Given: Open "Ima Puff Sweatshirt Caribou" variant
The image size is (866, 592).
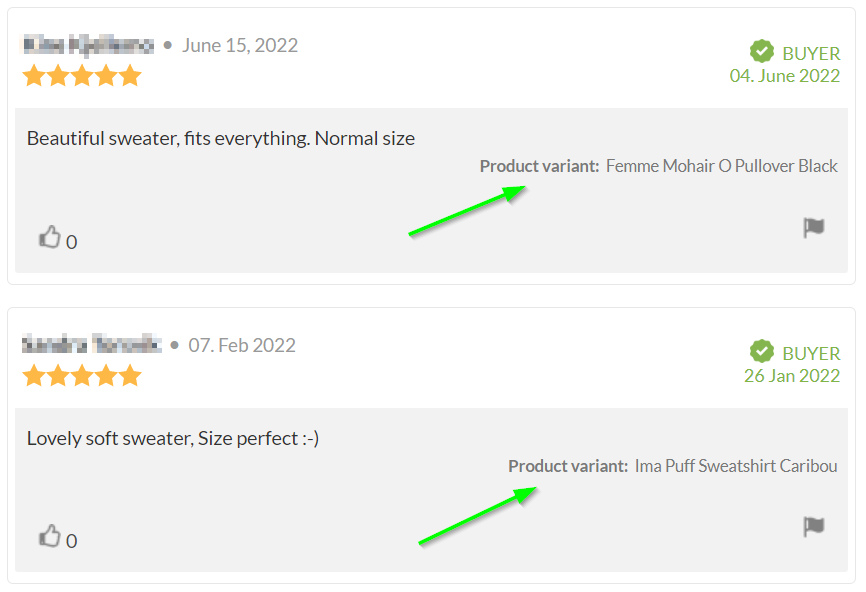Looking at the screenshot, I should [x=735, y=466].
